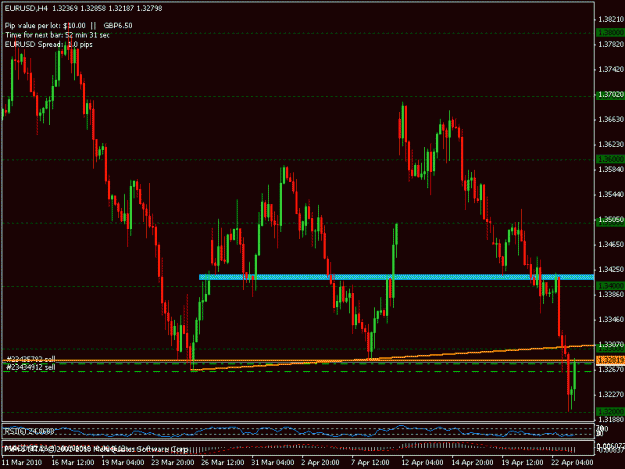Click the '19 Apr 12:00' time axis label
The image size is (625, 469).
coord(522,463)
